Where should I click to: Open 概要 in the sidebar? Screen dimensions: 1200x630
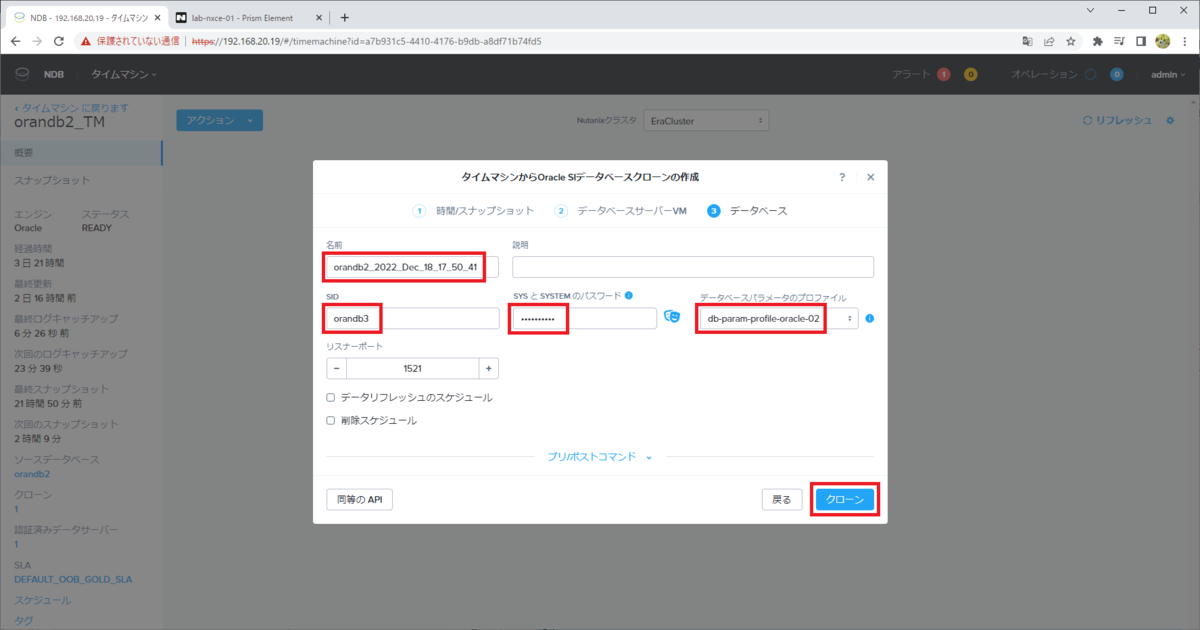[x=80, y=153]
